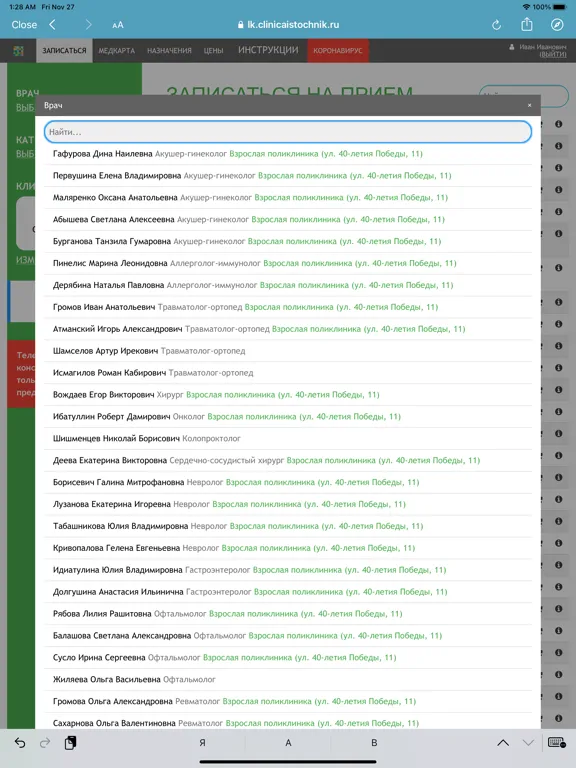This screenshot has height=768, width=576.
Task: Open the share sheet icon
Action: tap(527, 24)
